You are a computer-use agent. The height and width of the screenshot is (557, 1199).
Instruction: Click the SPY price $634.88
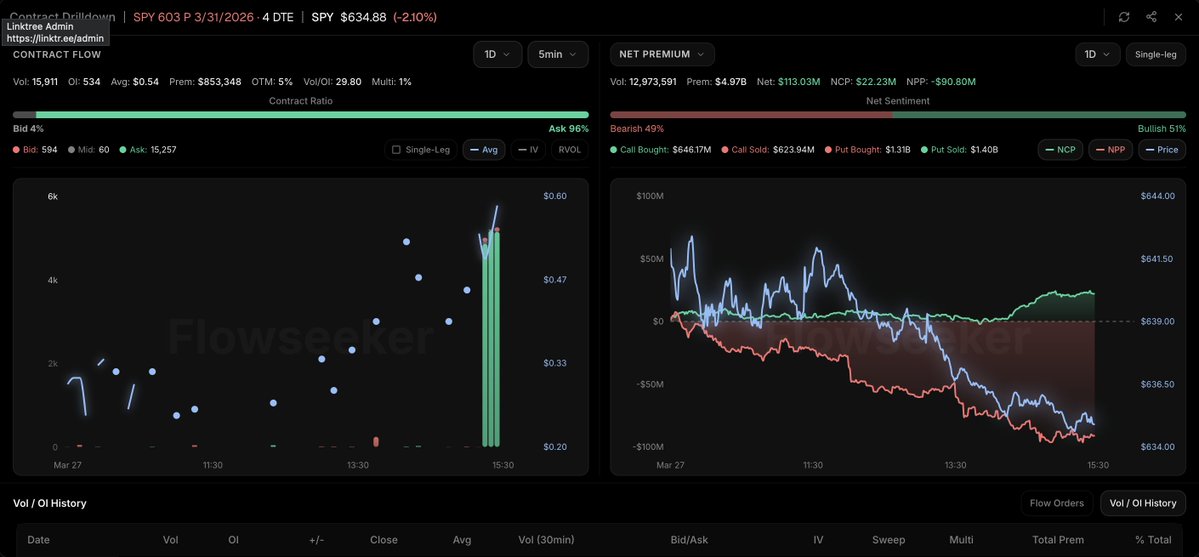point(363,17)
